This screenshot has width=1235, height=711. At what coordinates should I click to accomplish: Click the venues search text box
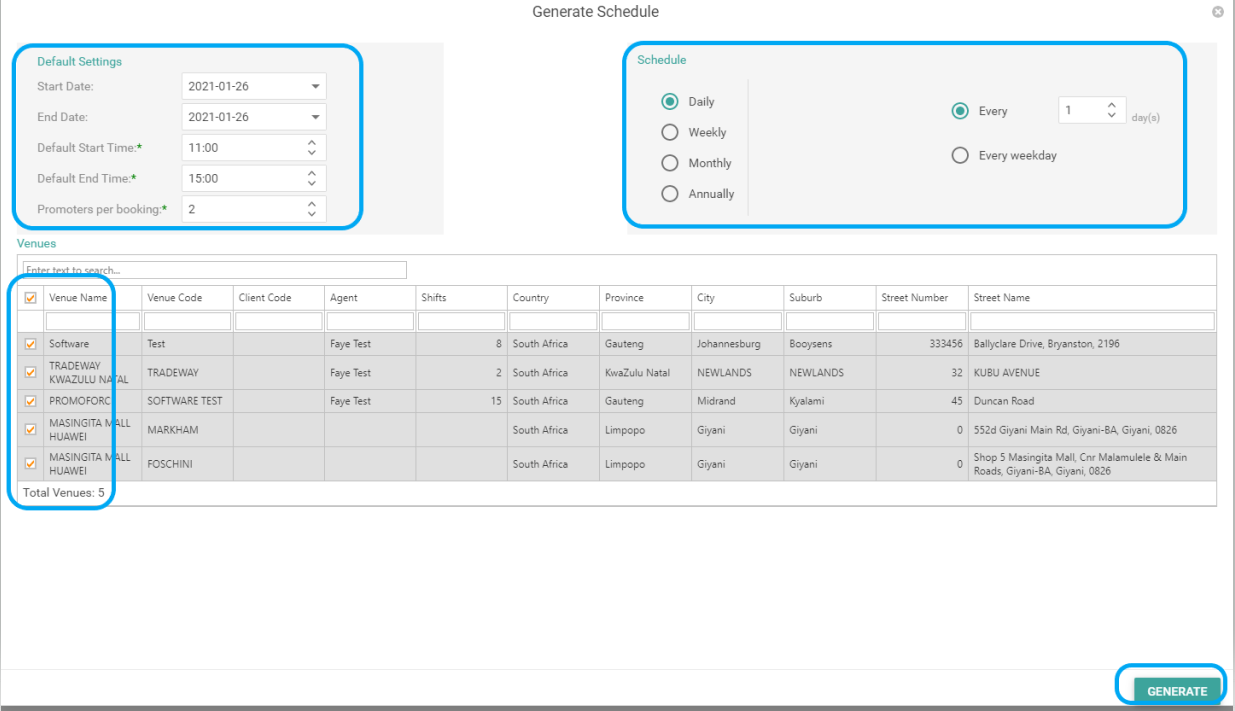point(215,270)
